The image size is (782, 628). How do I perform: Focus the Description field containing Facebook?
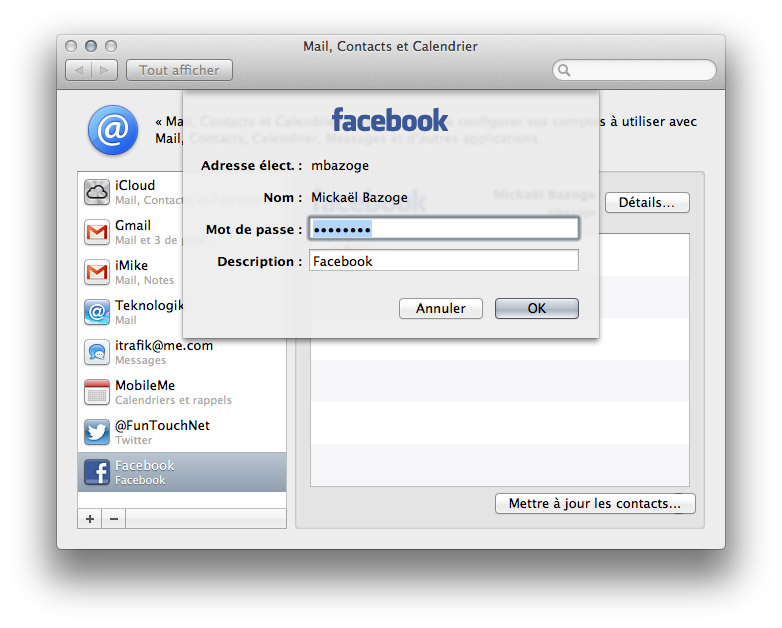(x=444, y=261)
